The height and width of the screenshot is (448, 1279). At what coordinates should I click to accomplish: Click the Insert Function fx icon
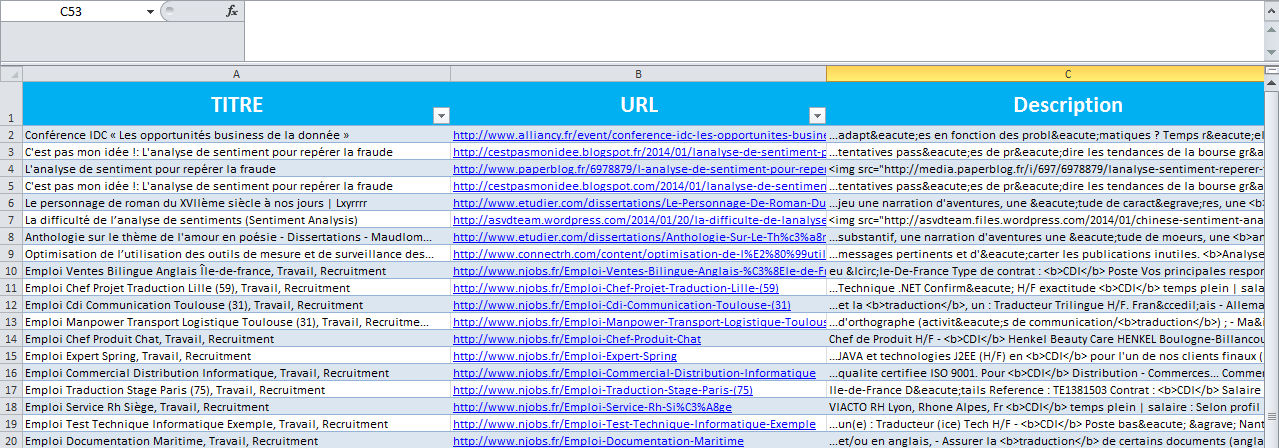(231, 11)
